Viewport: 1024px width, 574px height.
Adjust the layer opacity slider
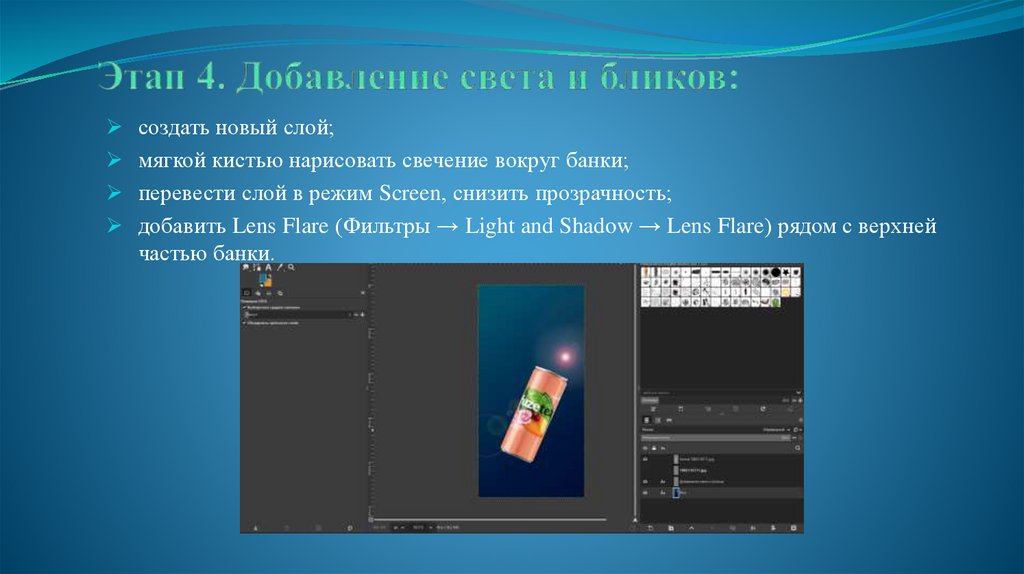(716, 438)
